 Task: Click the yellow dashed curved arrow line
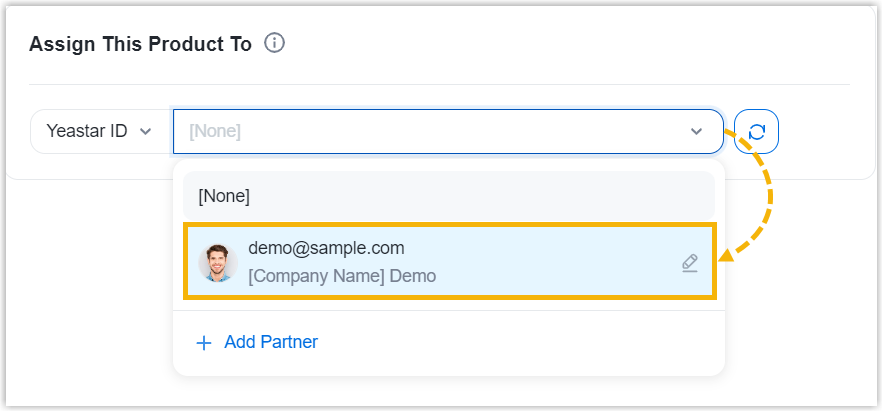pos(771,195)
